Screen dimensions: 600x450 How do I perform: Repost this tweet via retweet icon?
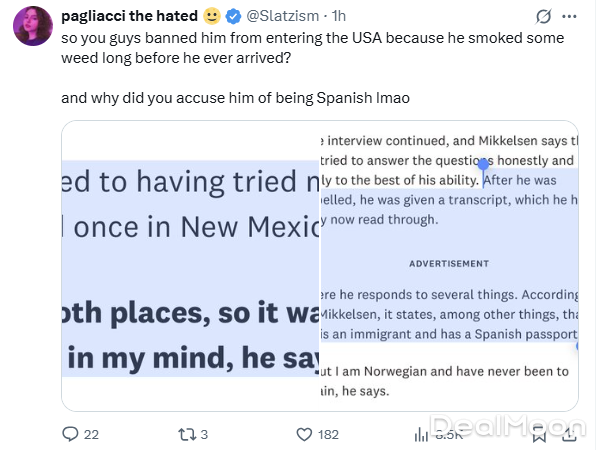pyautogui.click(x=184, y=434)
